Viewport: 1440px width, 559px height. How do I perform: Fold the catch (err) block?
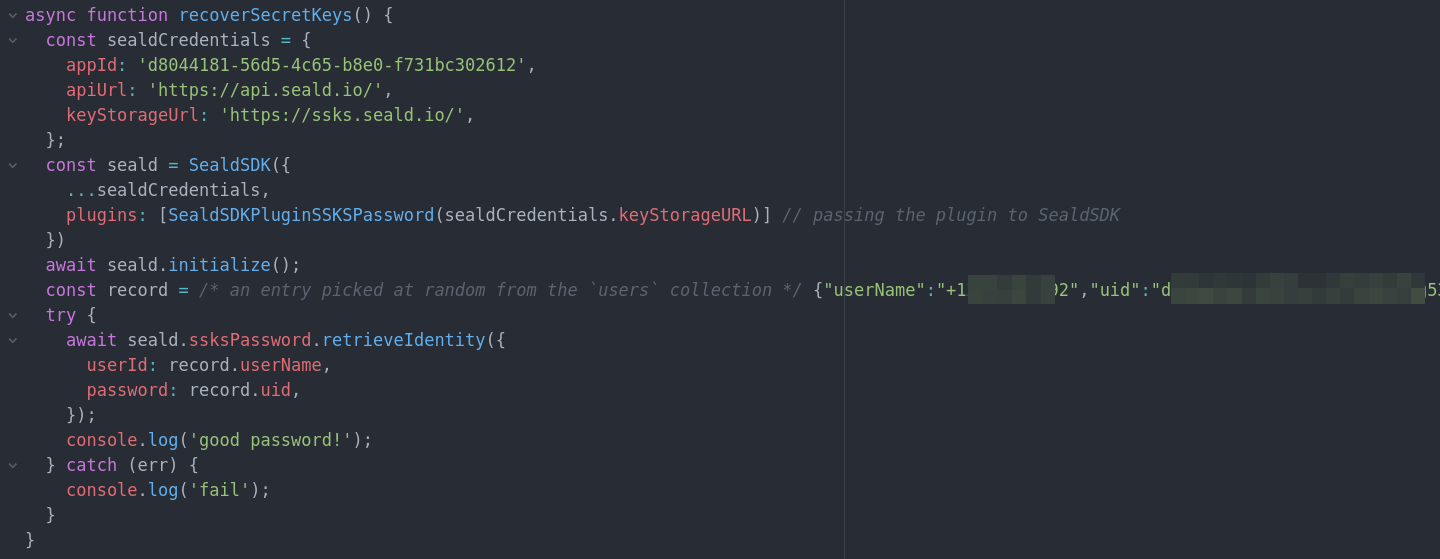point(13,465)
